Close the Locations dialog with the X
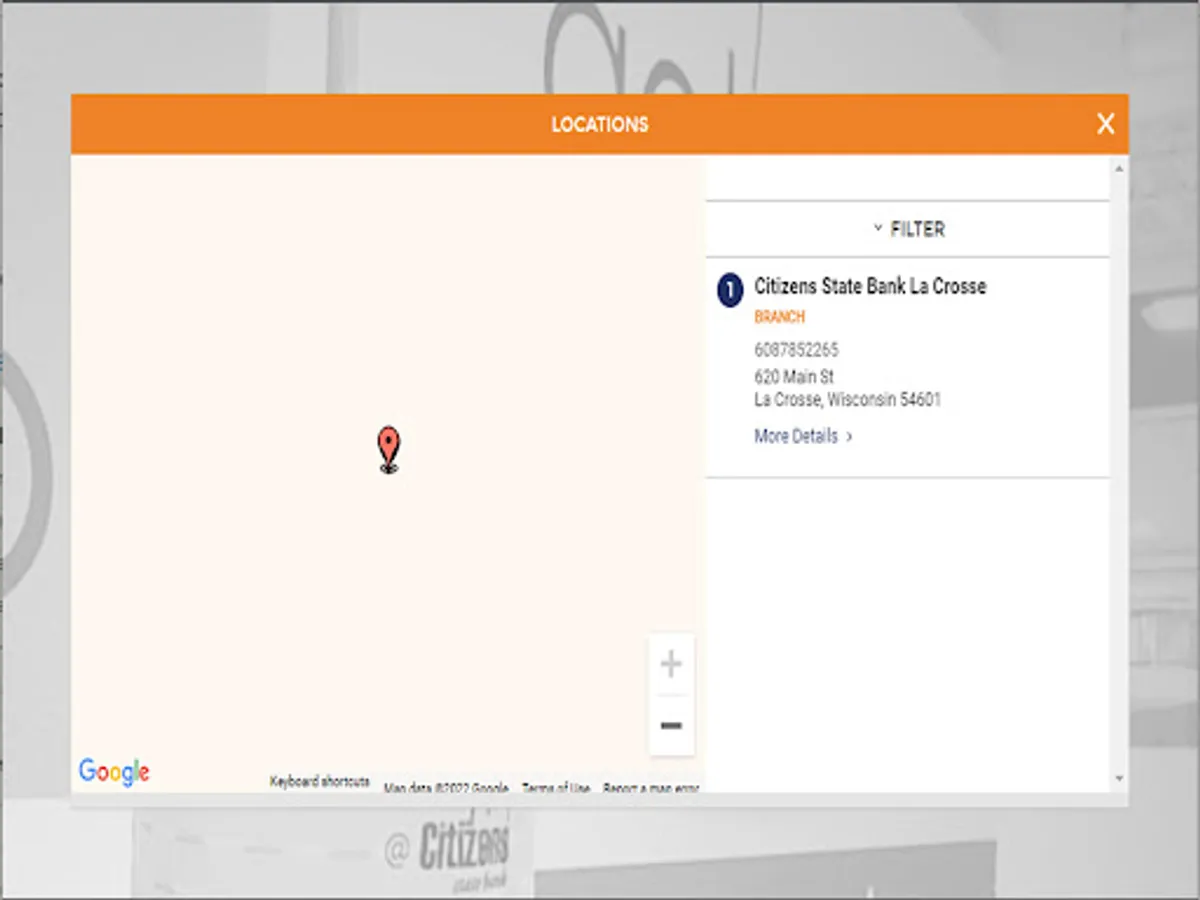1200x900 pixels. (x=1105, y=124)
